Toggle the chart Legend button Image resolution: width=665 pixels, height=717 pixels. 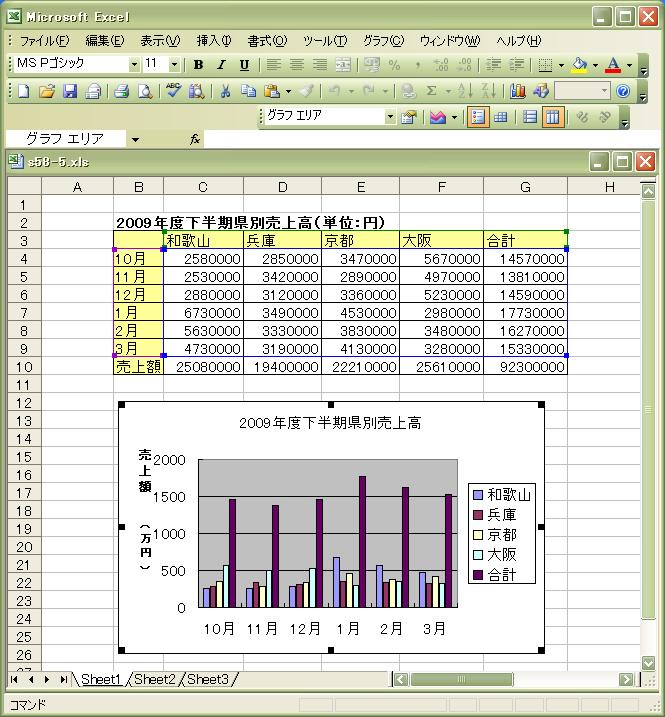pos(477,118)
